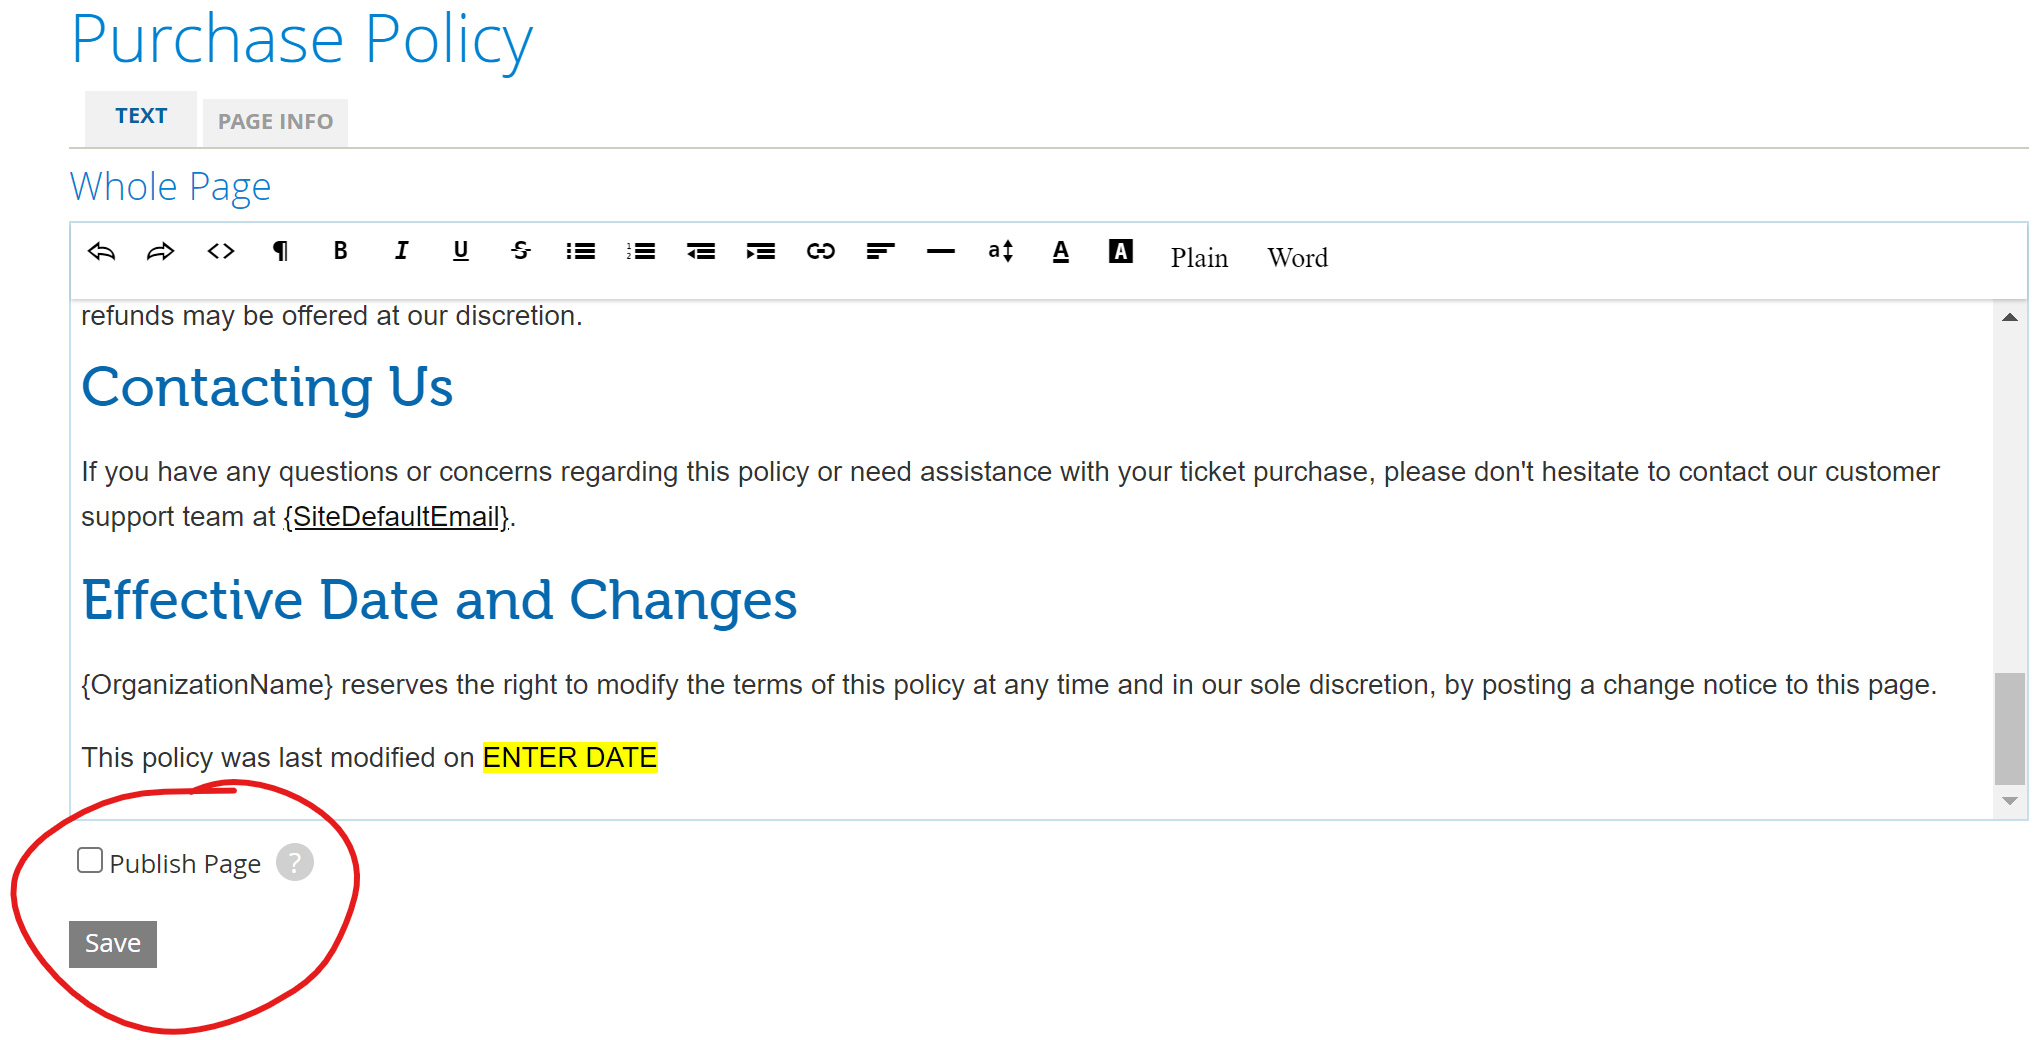Screen dimensions: 2044x1040
Task: Open the font size icon
Action: 1001,251
